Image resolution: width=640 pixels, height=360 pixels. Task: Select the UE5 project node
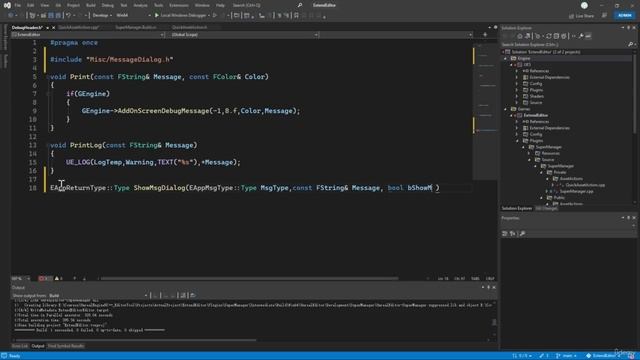527,64
